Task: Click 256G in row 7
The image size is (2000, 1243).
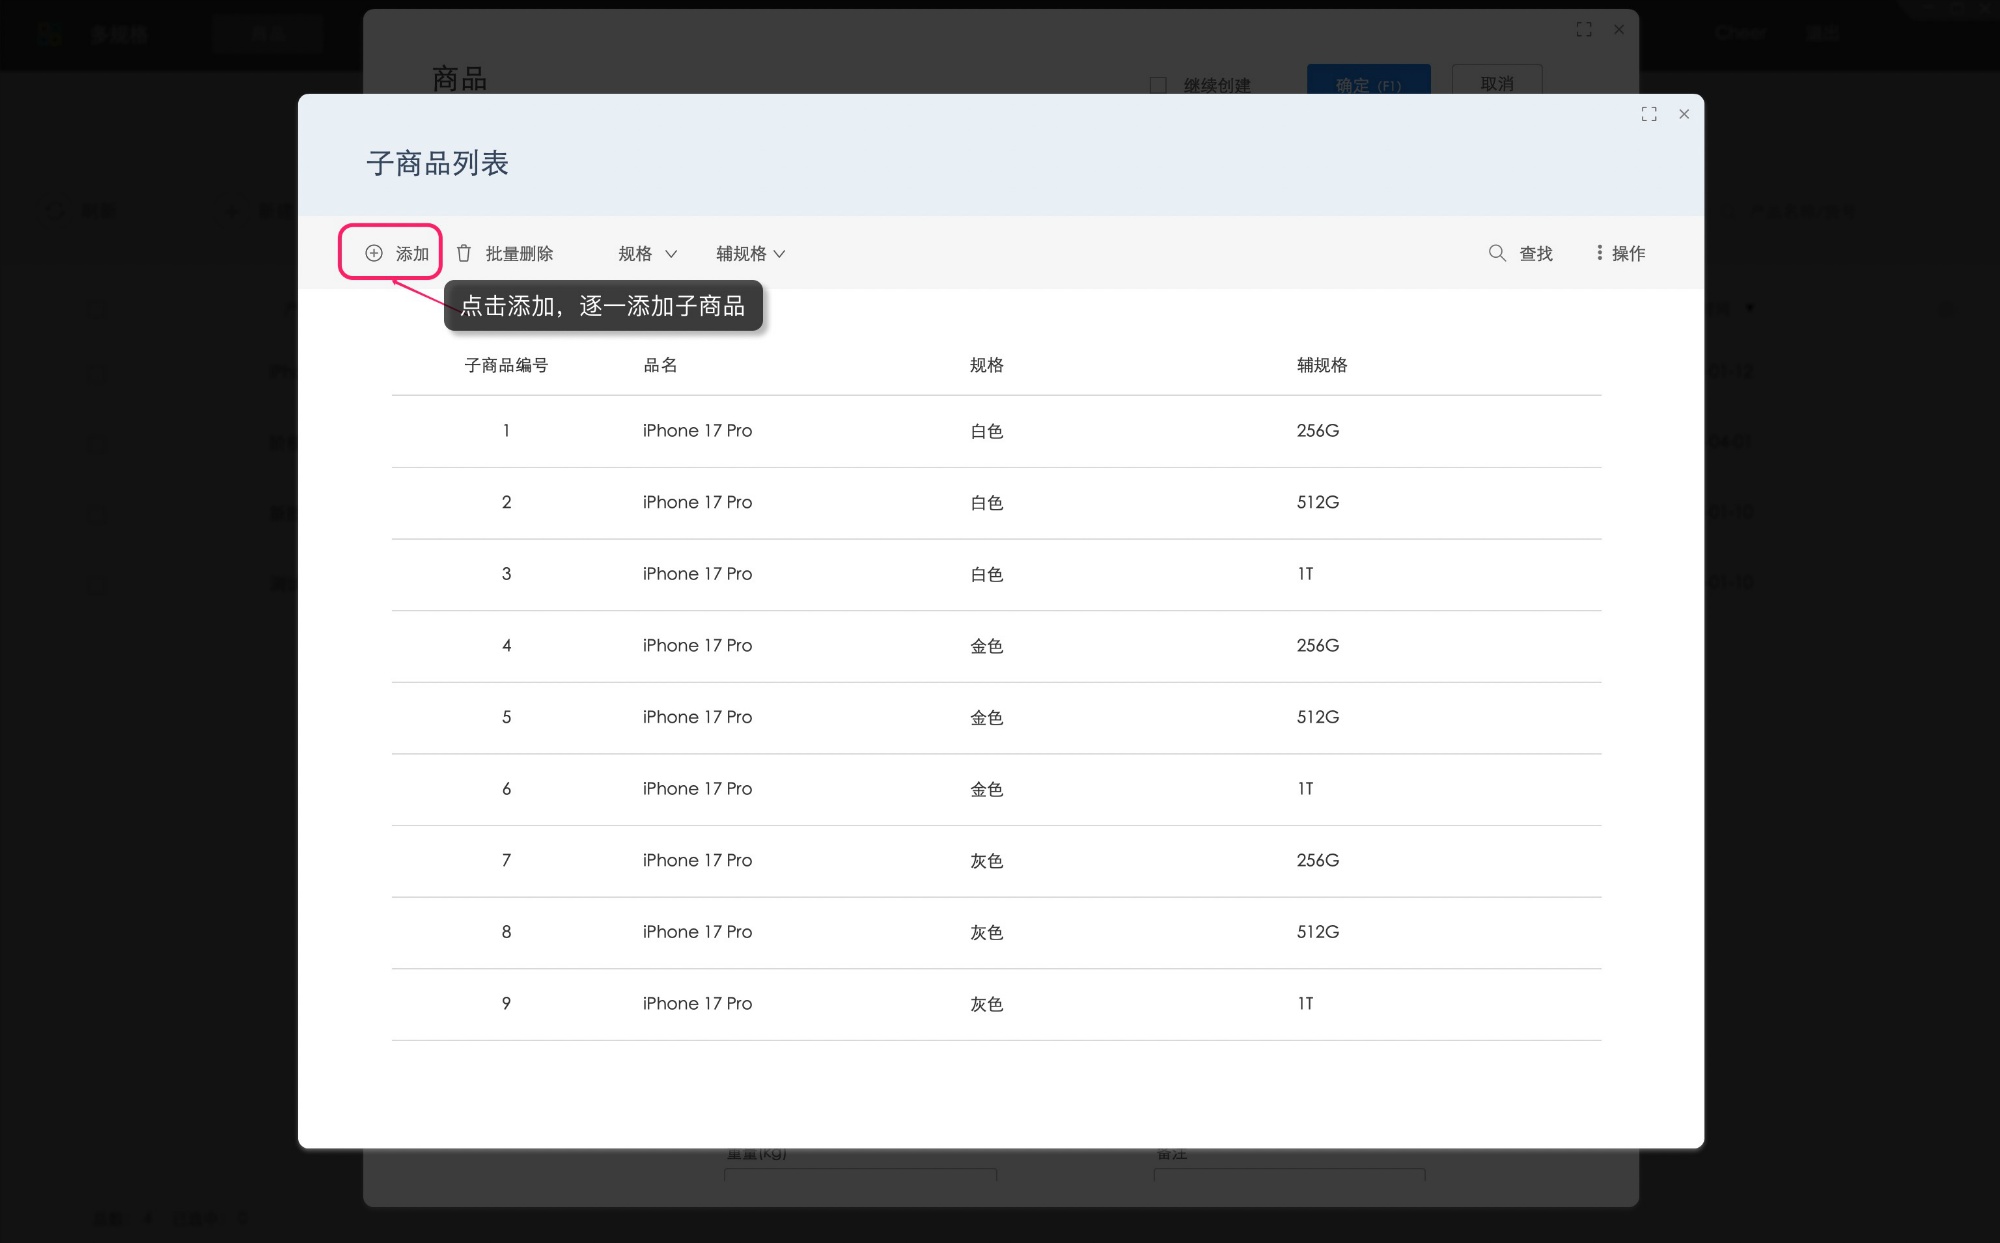Action: tap(1318, 860)
